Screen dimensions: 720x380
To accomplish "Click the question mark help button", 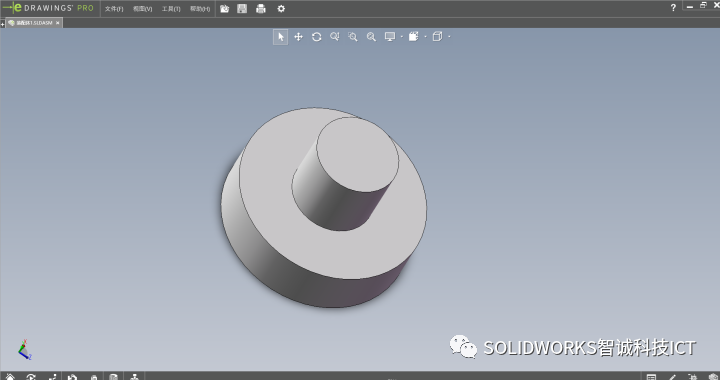I will pos(673,7).
